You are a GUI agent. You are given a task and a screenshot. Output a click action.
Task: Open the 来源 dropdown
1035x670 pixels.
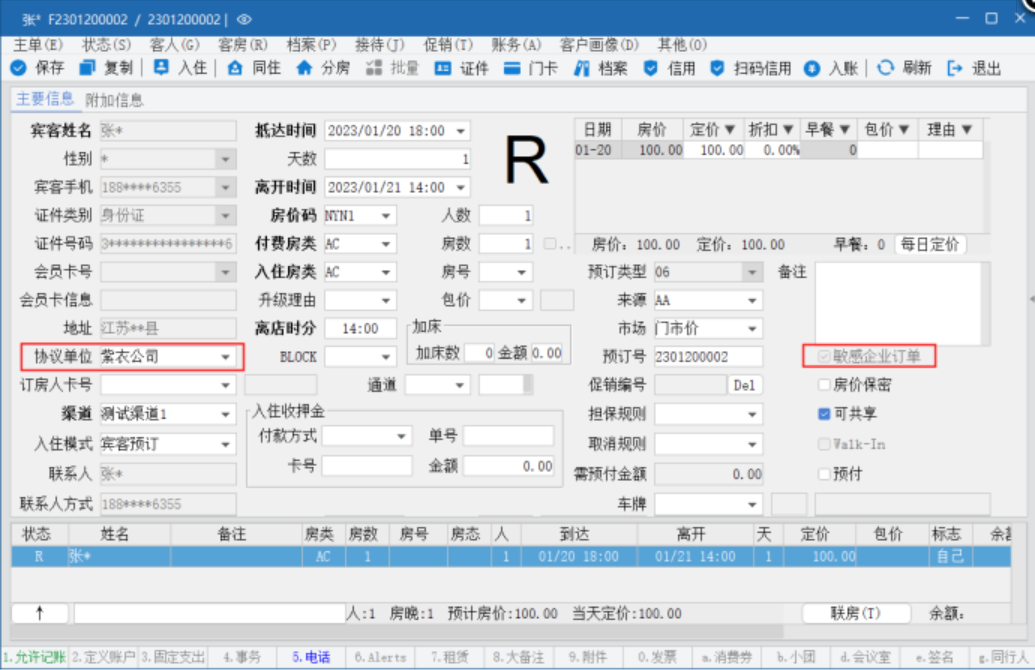point(752,301)
